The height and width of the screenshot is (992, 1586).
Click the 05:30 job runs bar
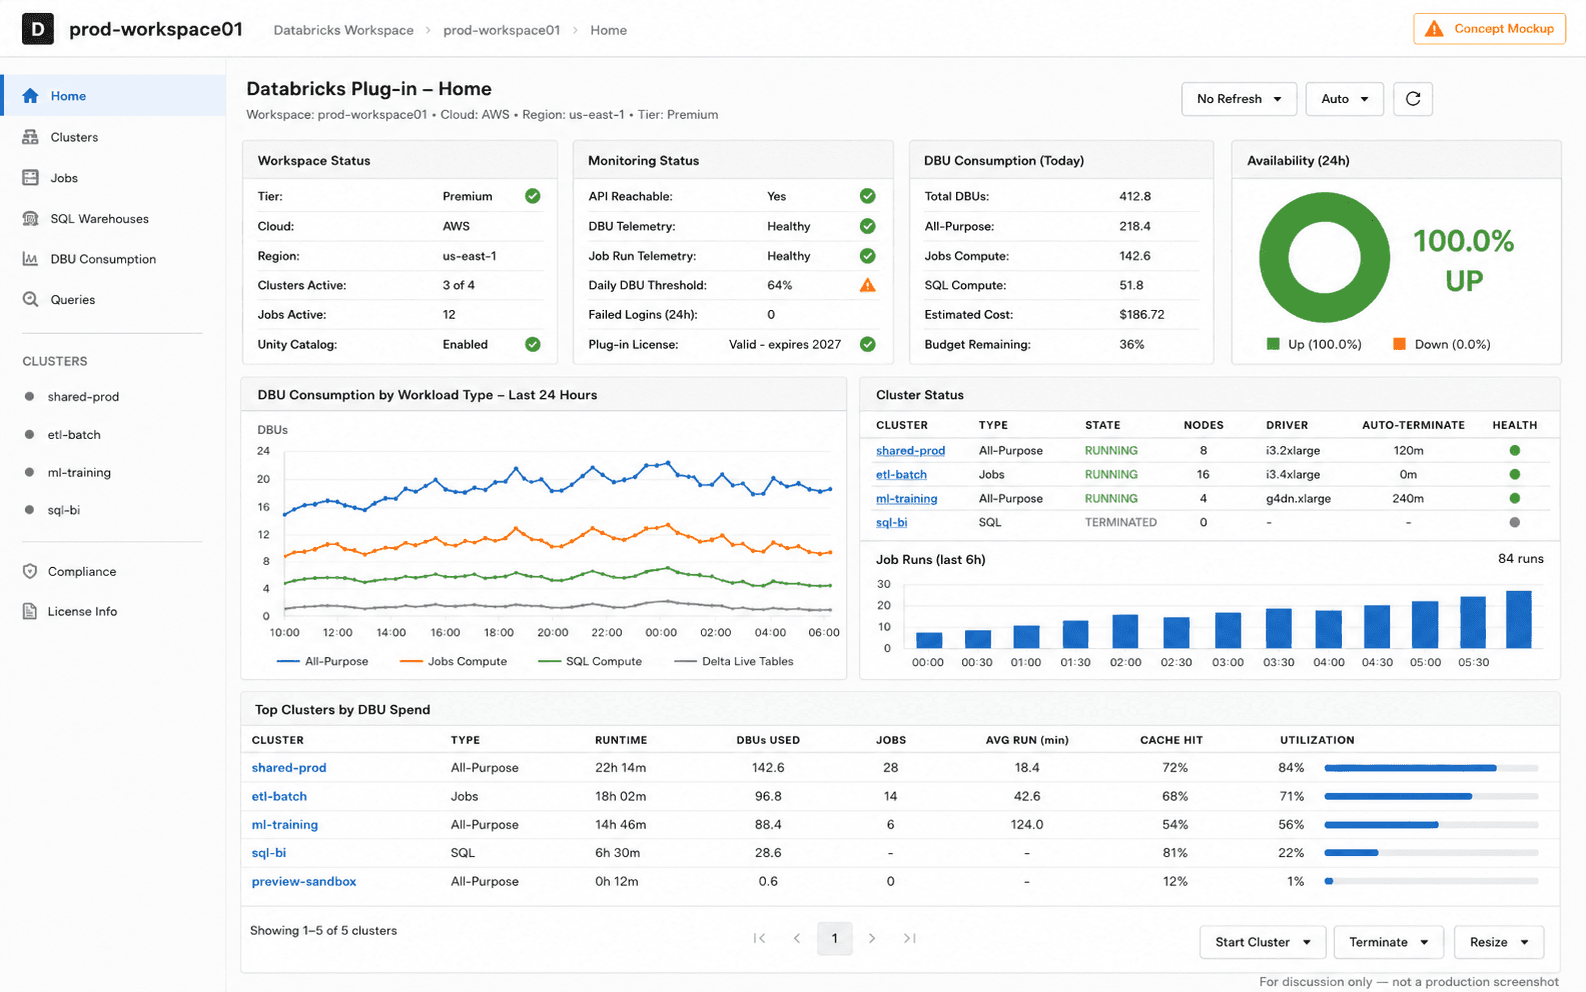click(1473, 622)
